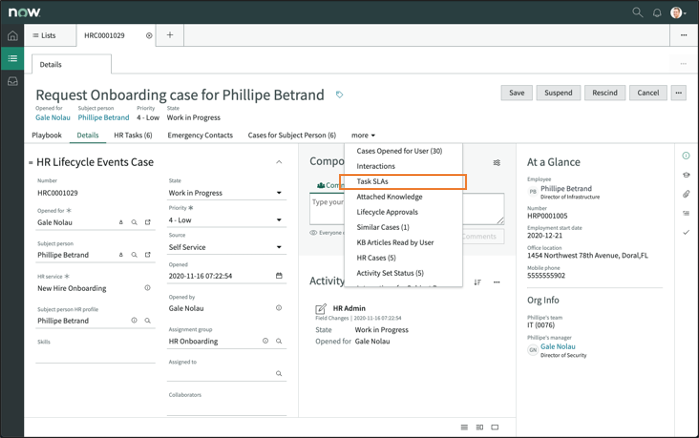
Task: Switch to Playbook tab
Action: (47, 135)
